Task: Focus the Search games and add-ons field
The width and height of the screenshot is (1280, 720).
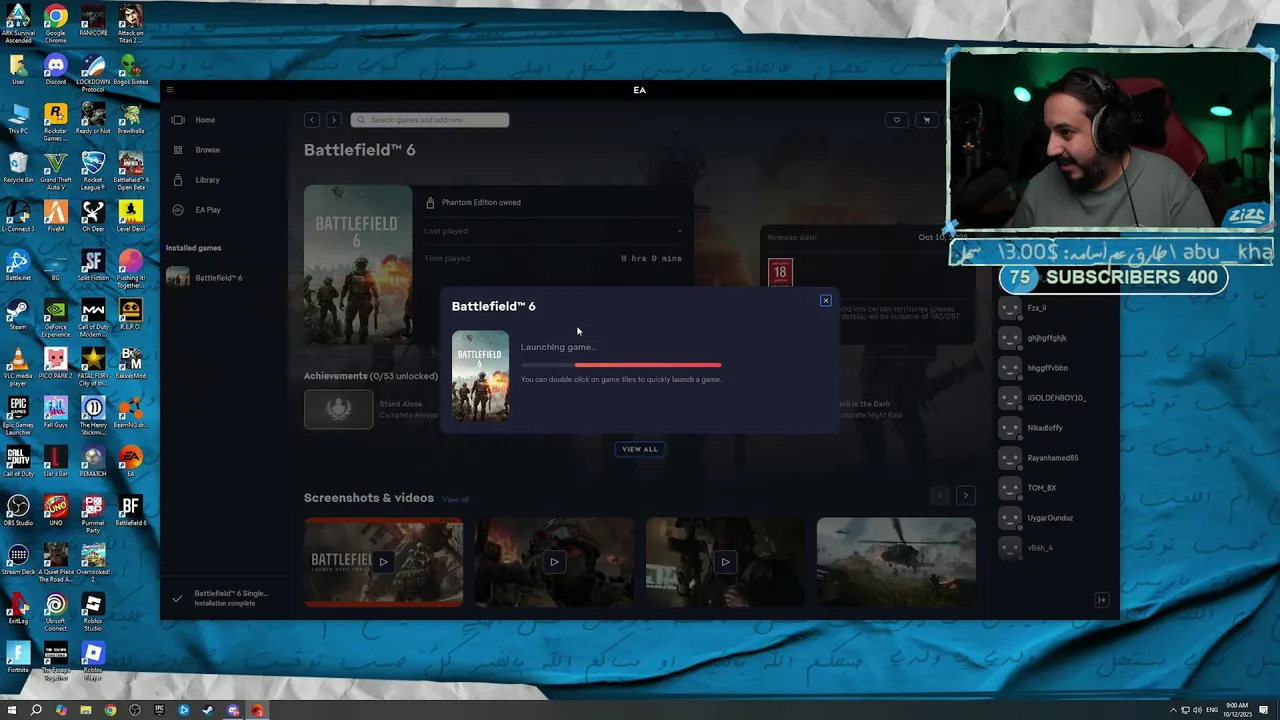Action: pyautogui.click(x=430, y=120)
